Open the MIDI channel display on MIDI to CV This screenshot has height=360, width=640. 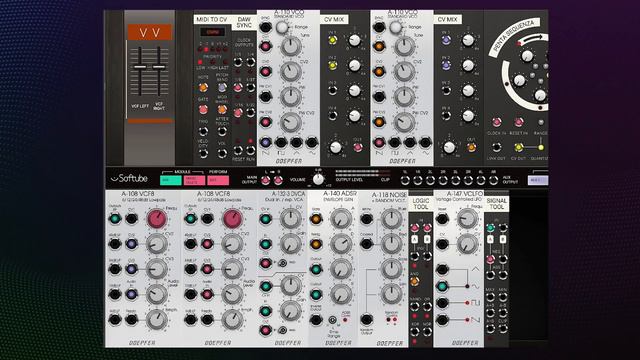[212, 32]
